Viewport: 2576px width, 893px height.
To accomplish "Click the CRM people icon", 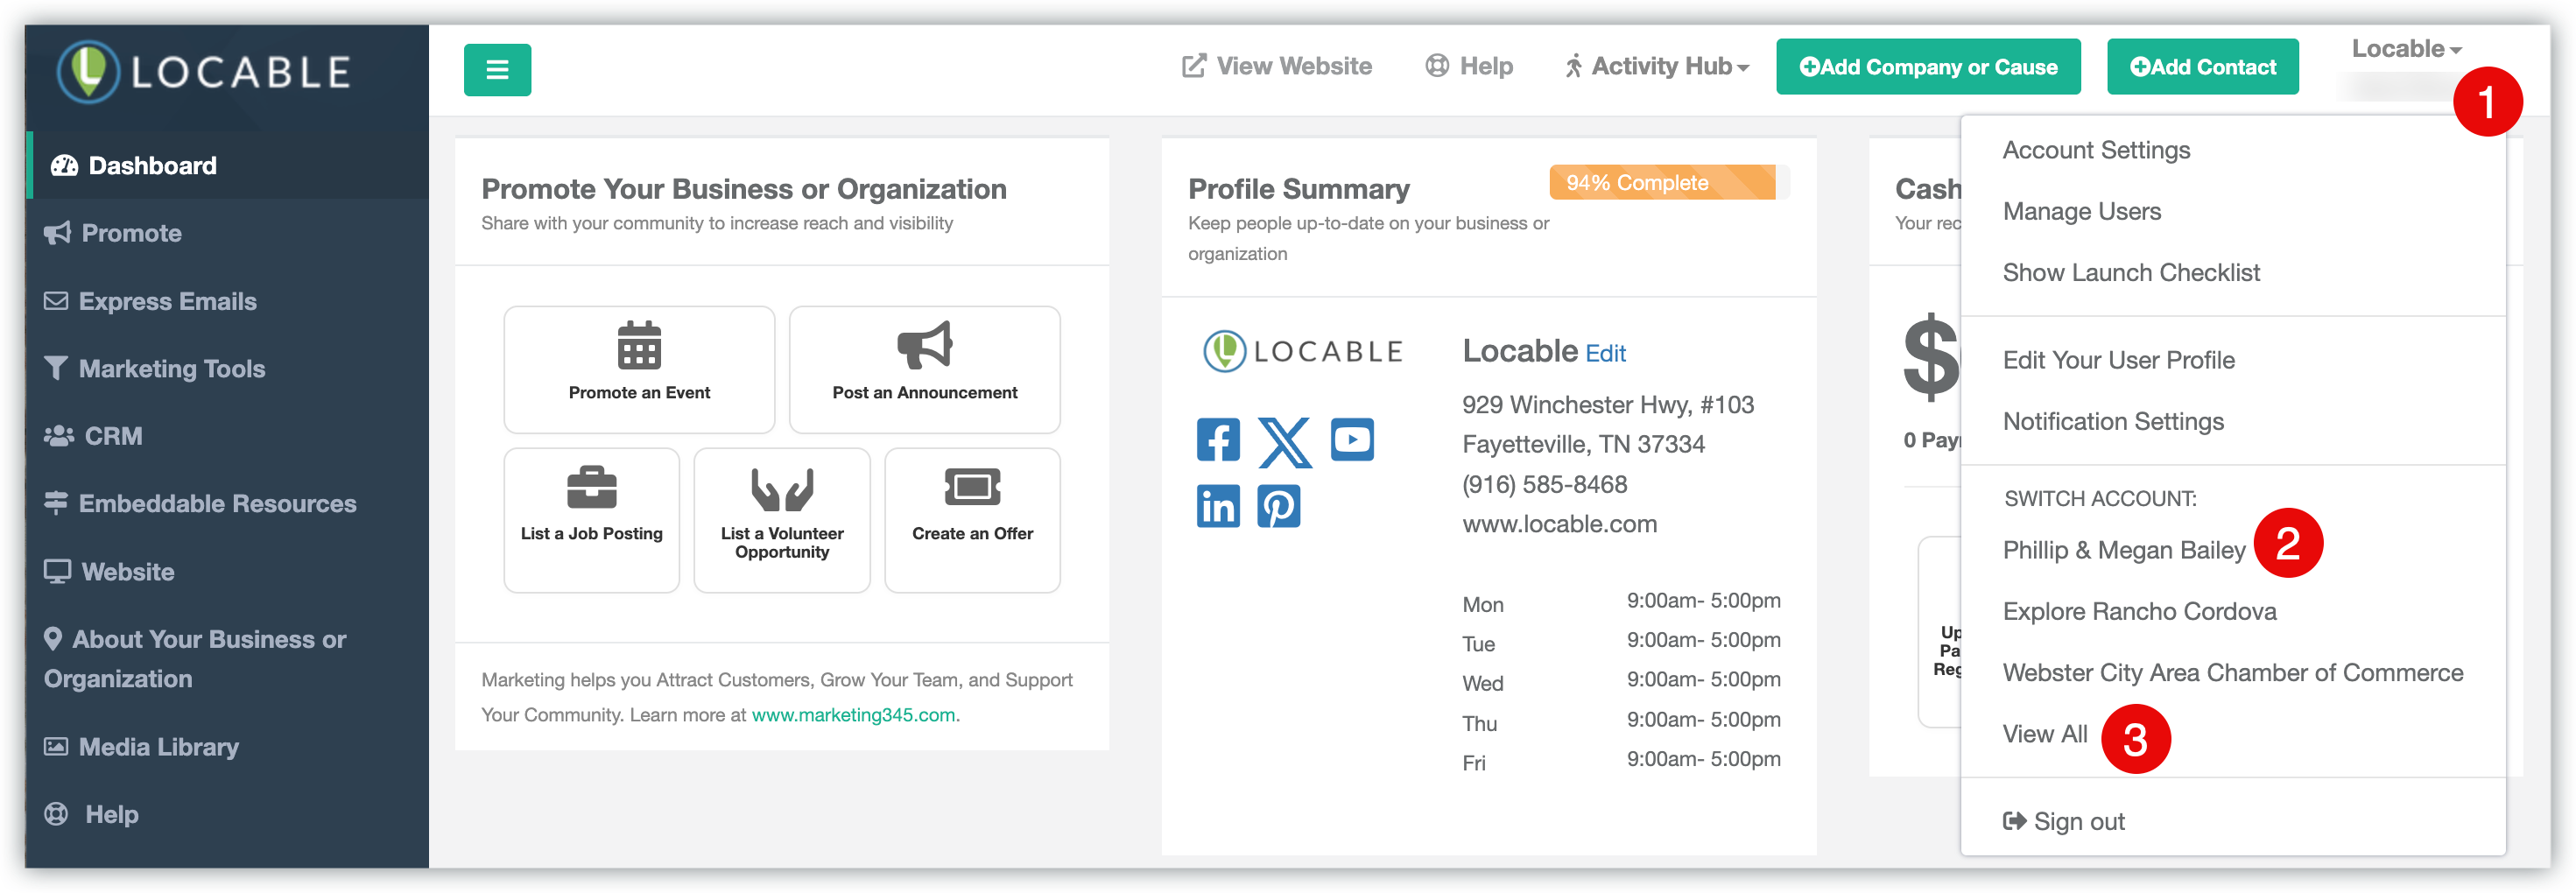I will pos(59,436).
